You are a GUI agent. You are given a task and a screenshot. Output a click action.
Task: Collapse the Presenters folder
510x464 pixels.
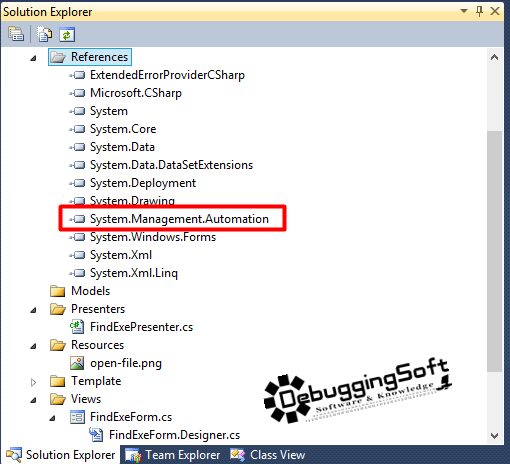pyautogui.click(x=33, y=310)
